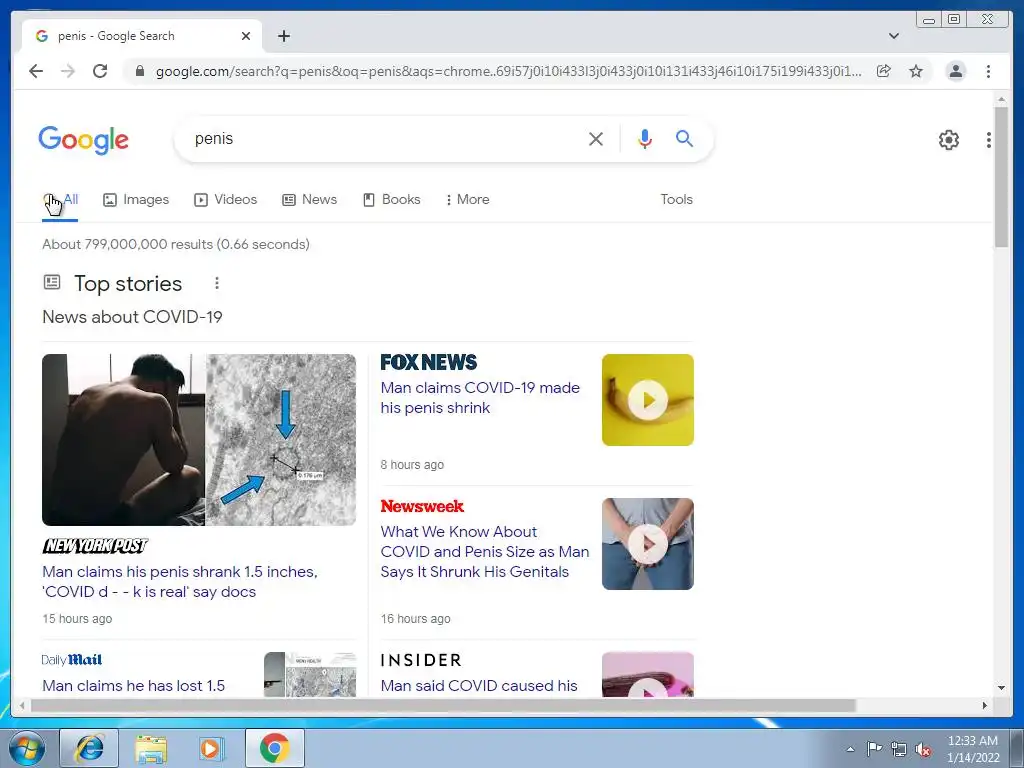
Task: Click the vertical scrollbar thumb
Action: click(1001, 178)
